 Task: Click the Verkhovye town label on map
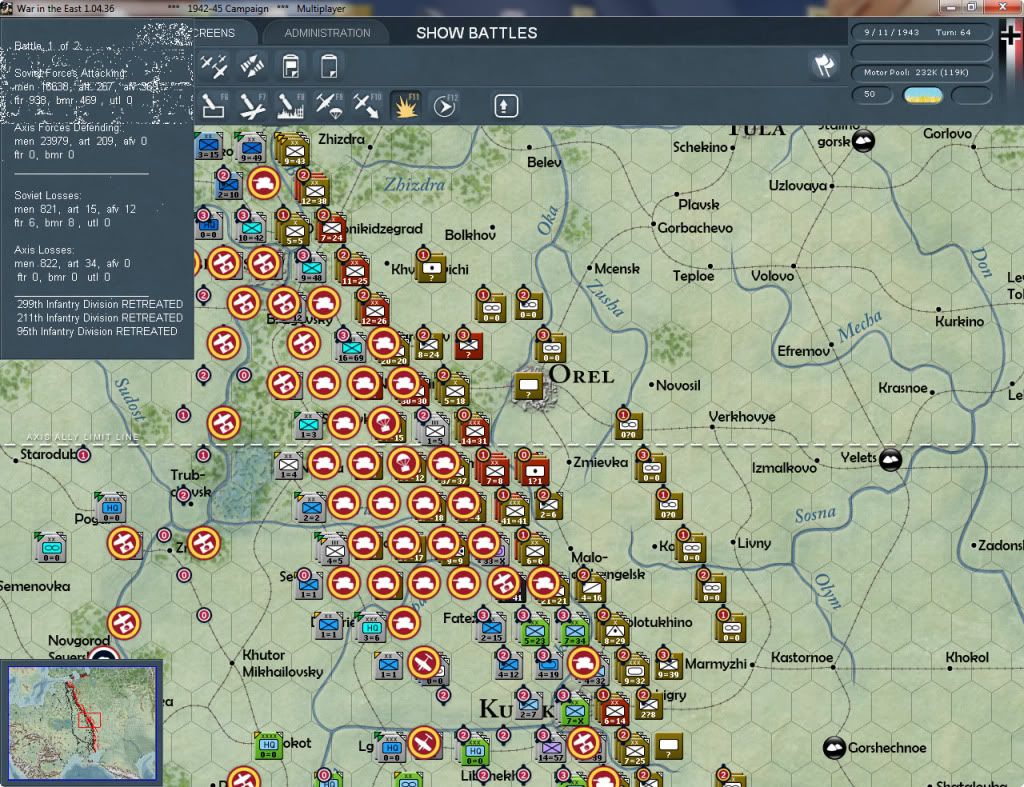click(x=742, y=417)
